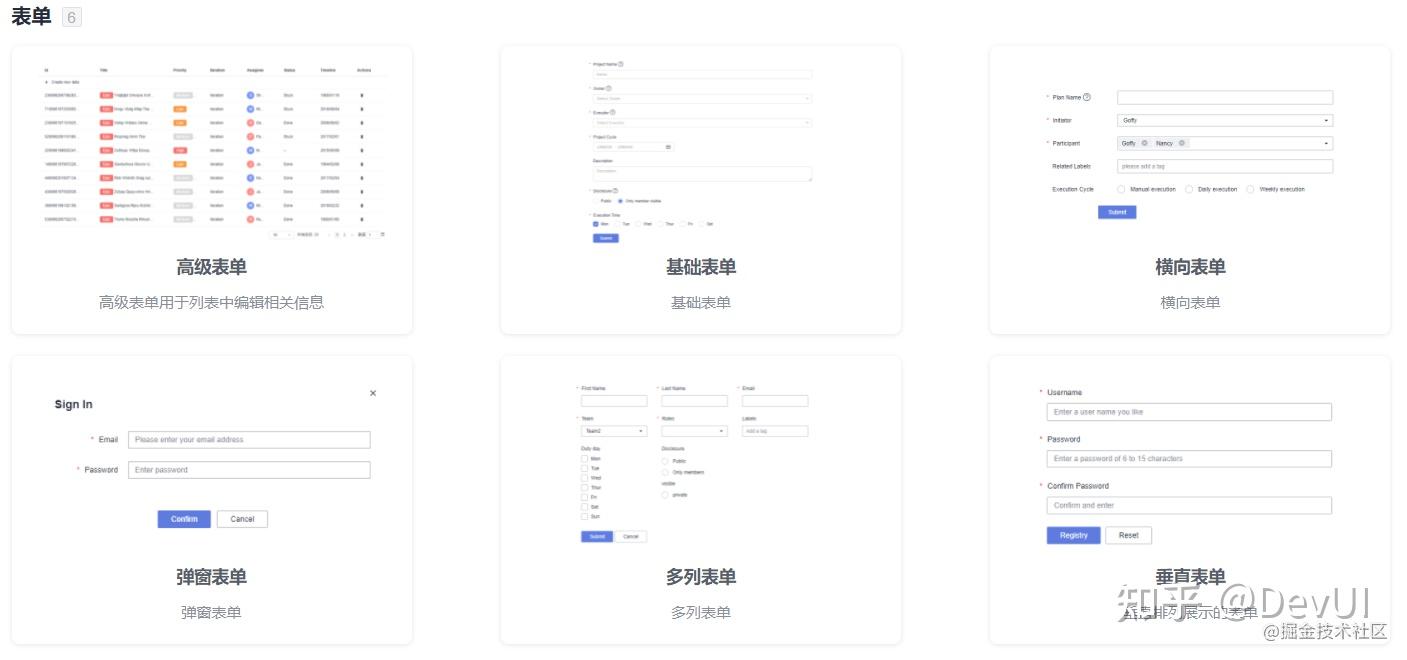
Task: Click the Description textarea in basic form
Action: (x=702, y=174)
